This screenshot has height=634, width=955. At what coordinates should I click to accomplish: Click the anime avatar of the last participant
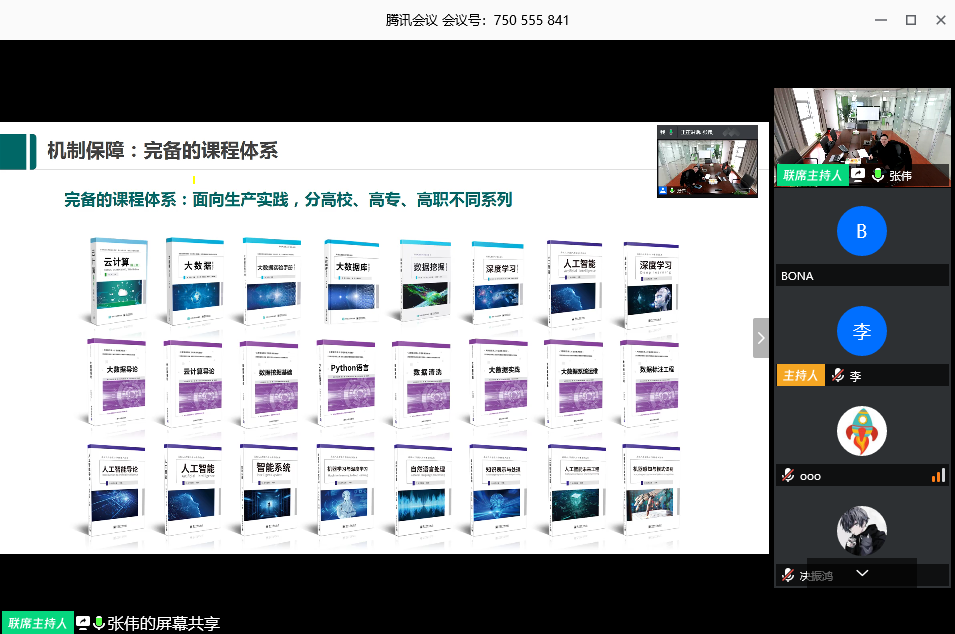click(x=861, y=530)
